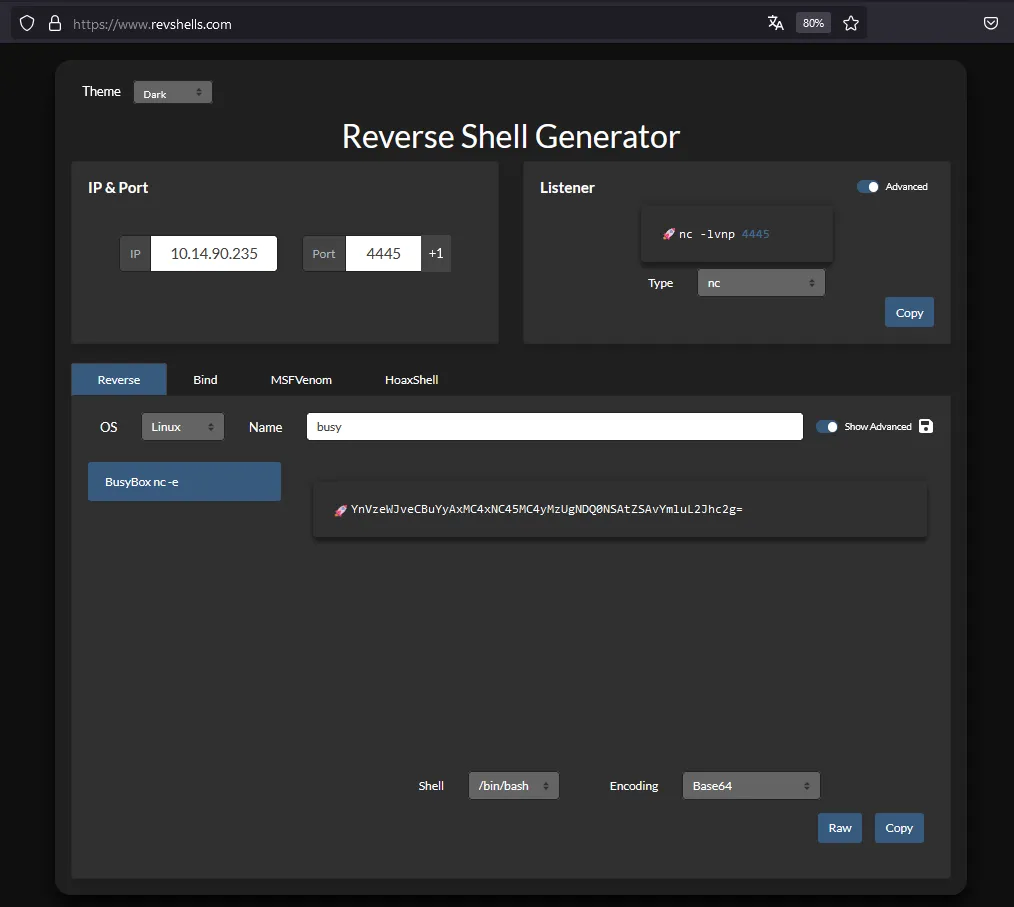Click rocket icon beside nc -lvnp command
The image size is (1014, 907).
(669, 234)
